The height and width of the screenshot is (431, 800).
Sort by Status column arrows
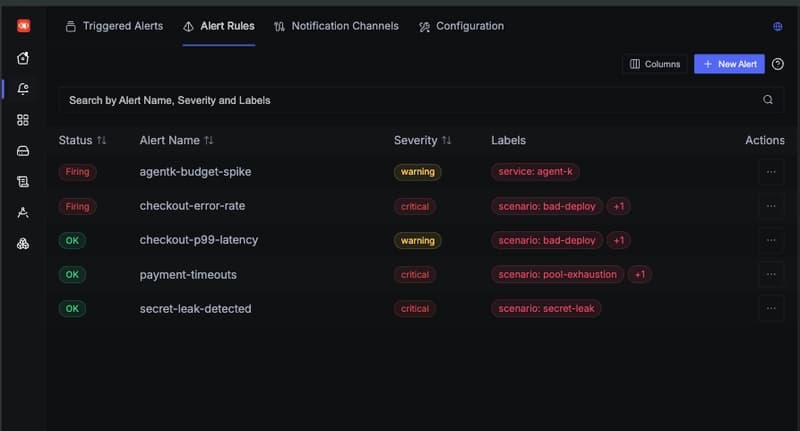(102, 140)
